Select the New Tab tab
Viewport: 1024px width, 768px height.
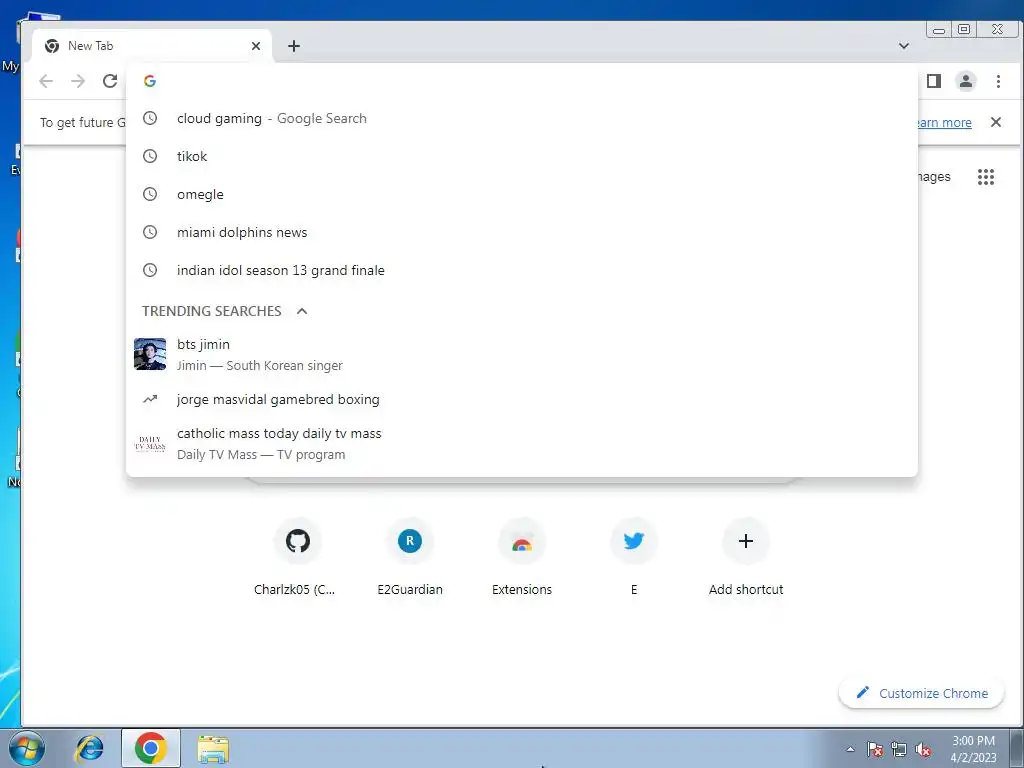coord(152,46)
